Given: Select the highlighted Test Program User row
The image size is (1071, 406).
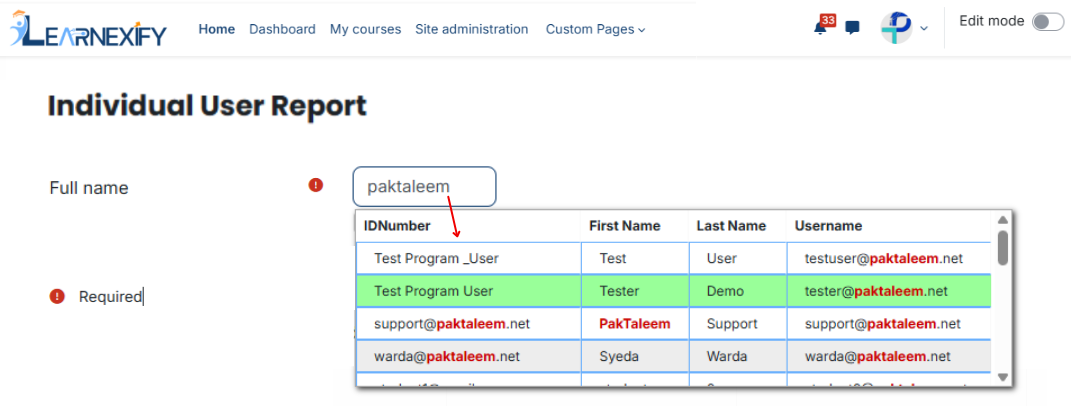Looking at the screenshot, I should [x=673, y=291].
